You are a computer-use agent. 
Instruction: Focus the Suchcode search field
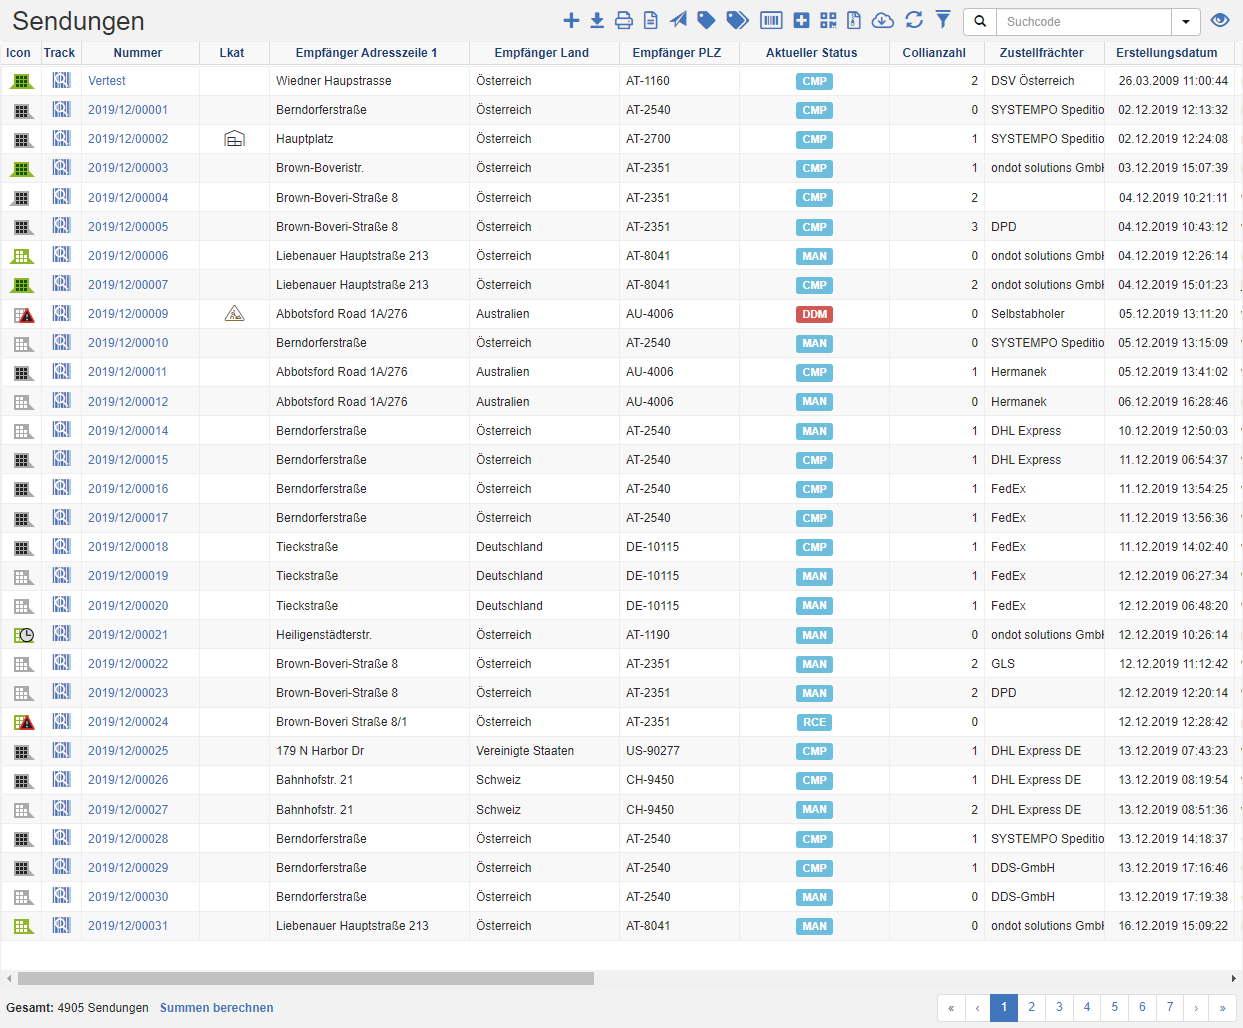(x=1083, y=22)
